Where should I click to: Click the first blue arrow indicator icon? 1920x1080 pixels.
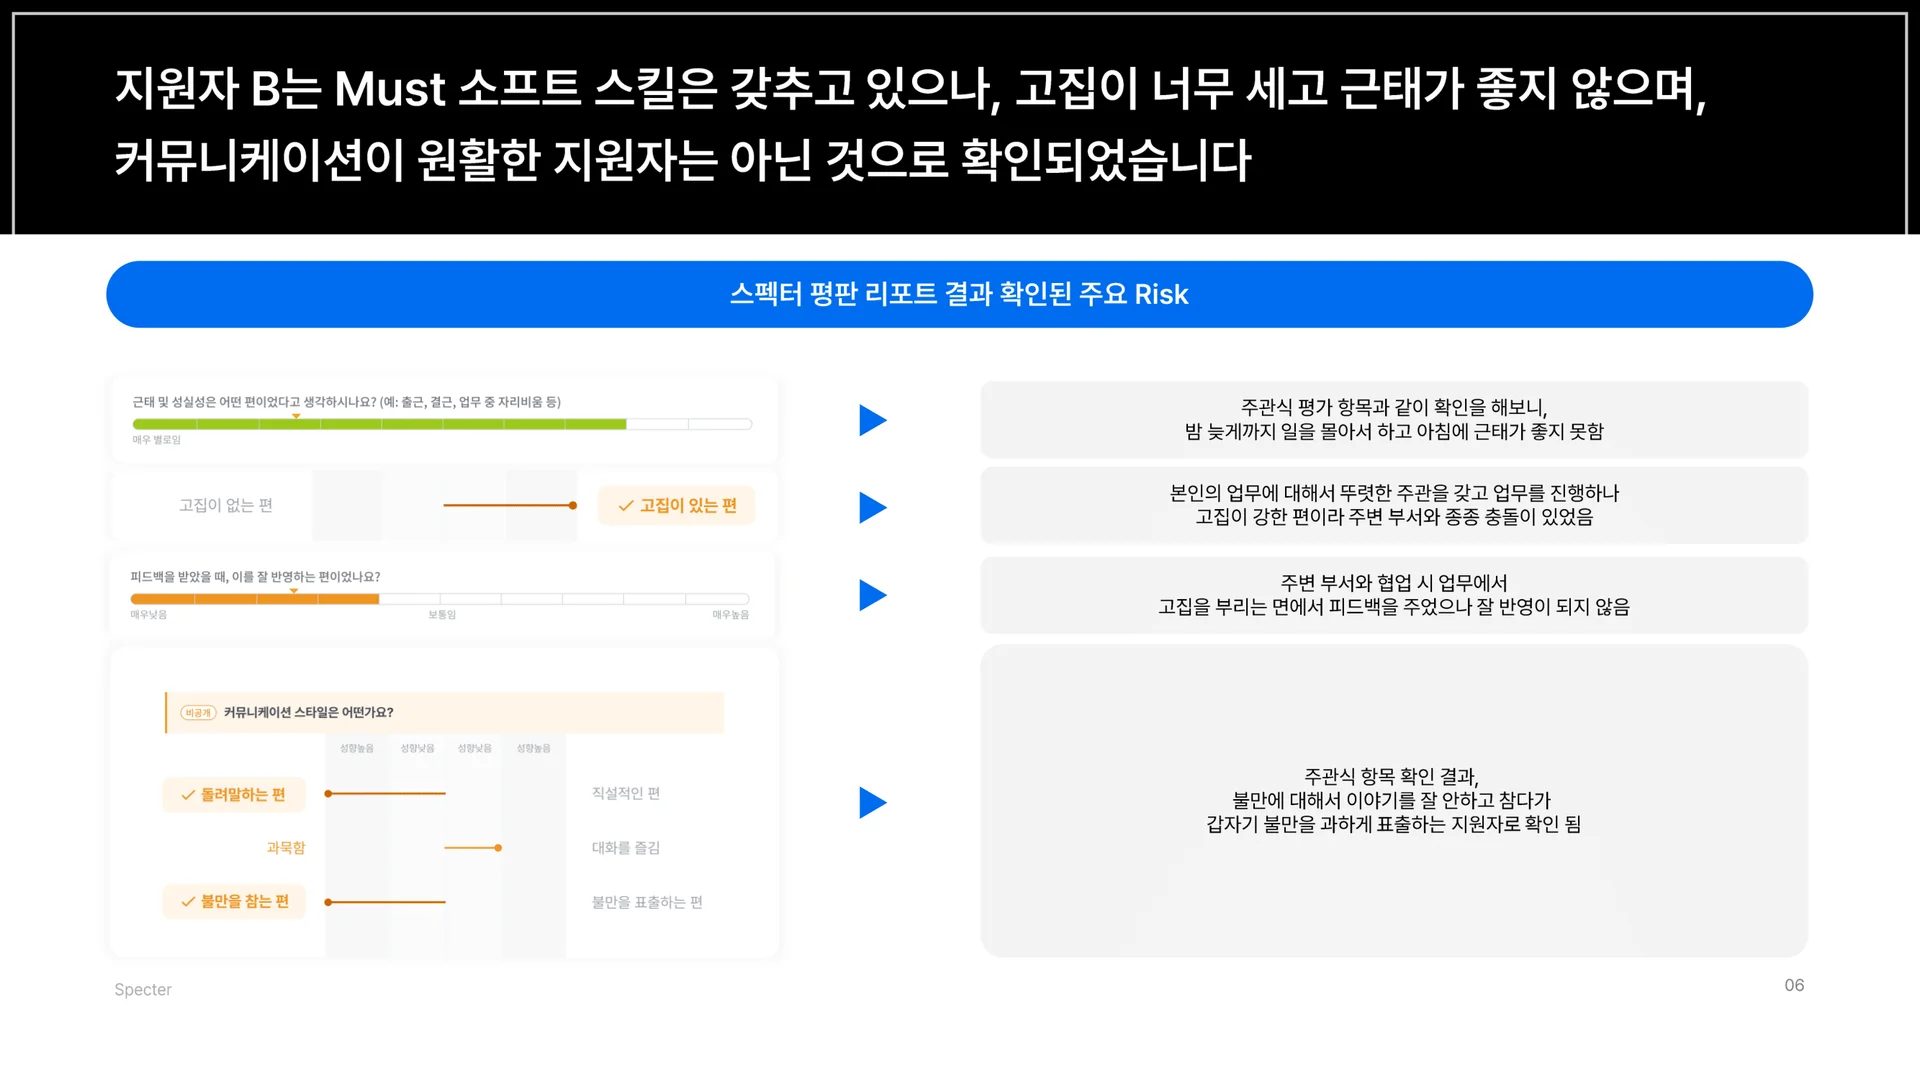pos(872,419)
